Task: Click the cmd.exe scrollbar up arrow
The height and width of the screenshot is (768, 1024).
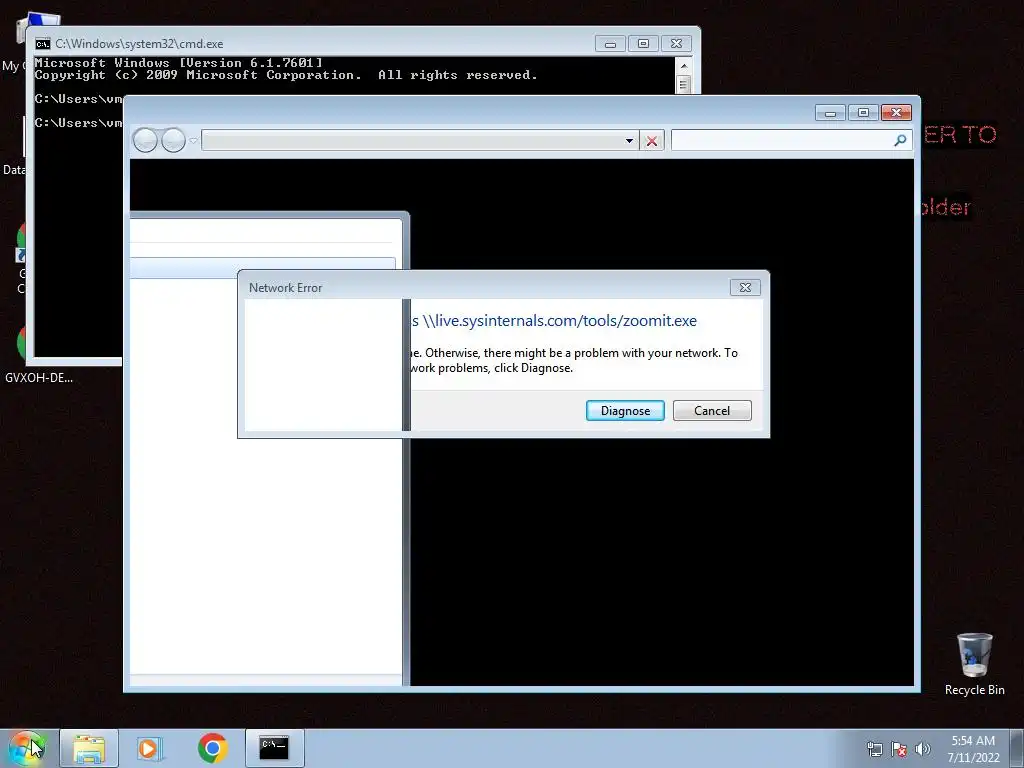Action: [683, 66]
